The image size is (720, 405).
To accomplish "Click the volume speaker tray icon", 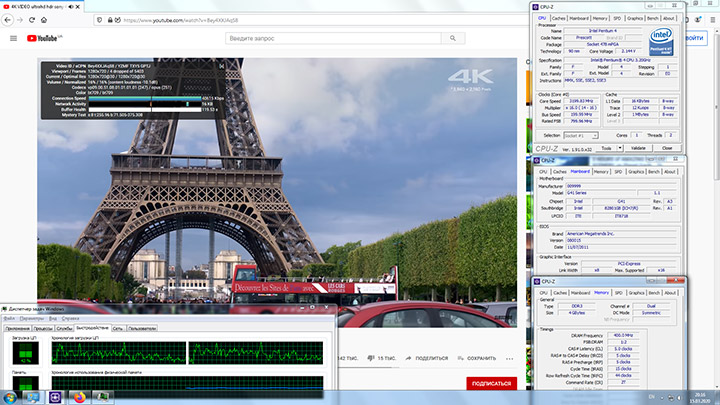I will click(679, 398).
